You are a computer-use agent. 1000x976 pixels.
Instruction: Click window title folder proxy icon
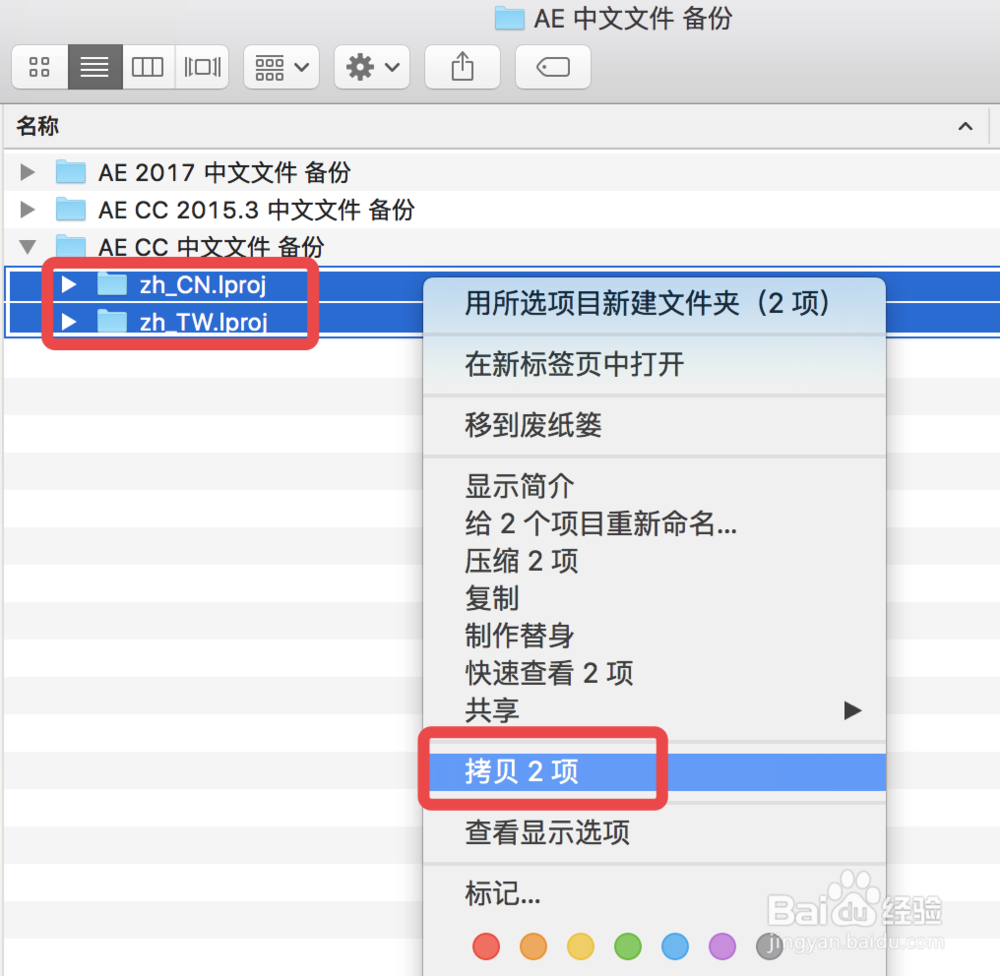click(x=510, y=18)
